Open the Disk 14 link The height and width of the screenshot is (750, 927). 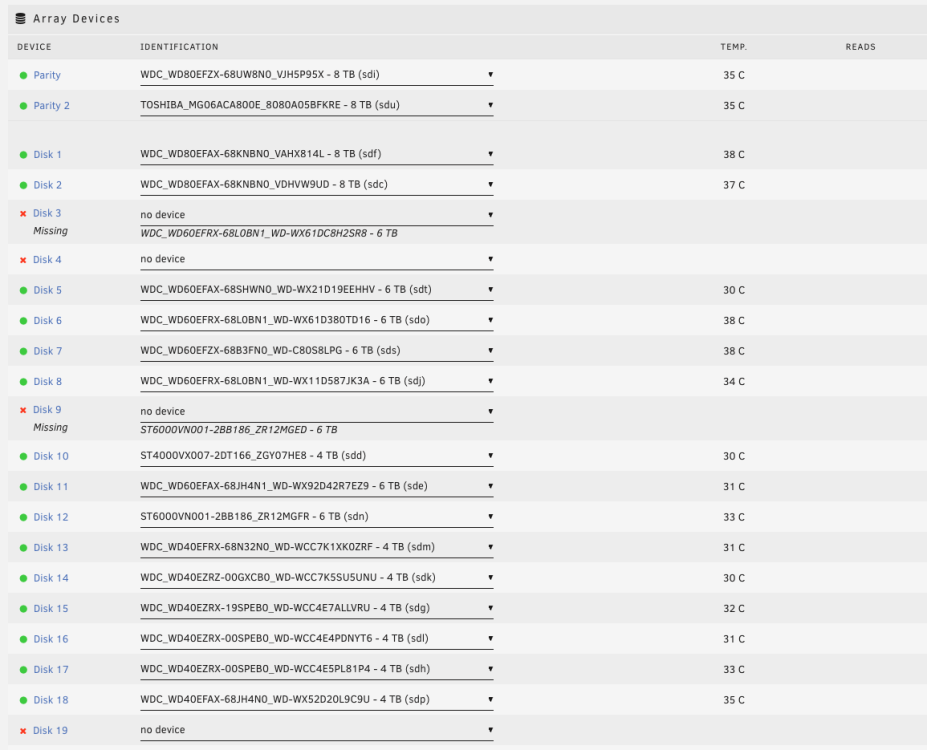pyautogui.click(x=51, y=579)
